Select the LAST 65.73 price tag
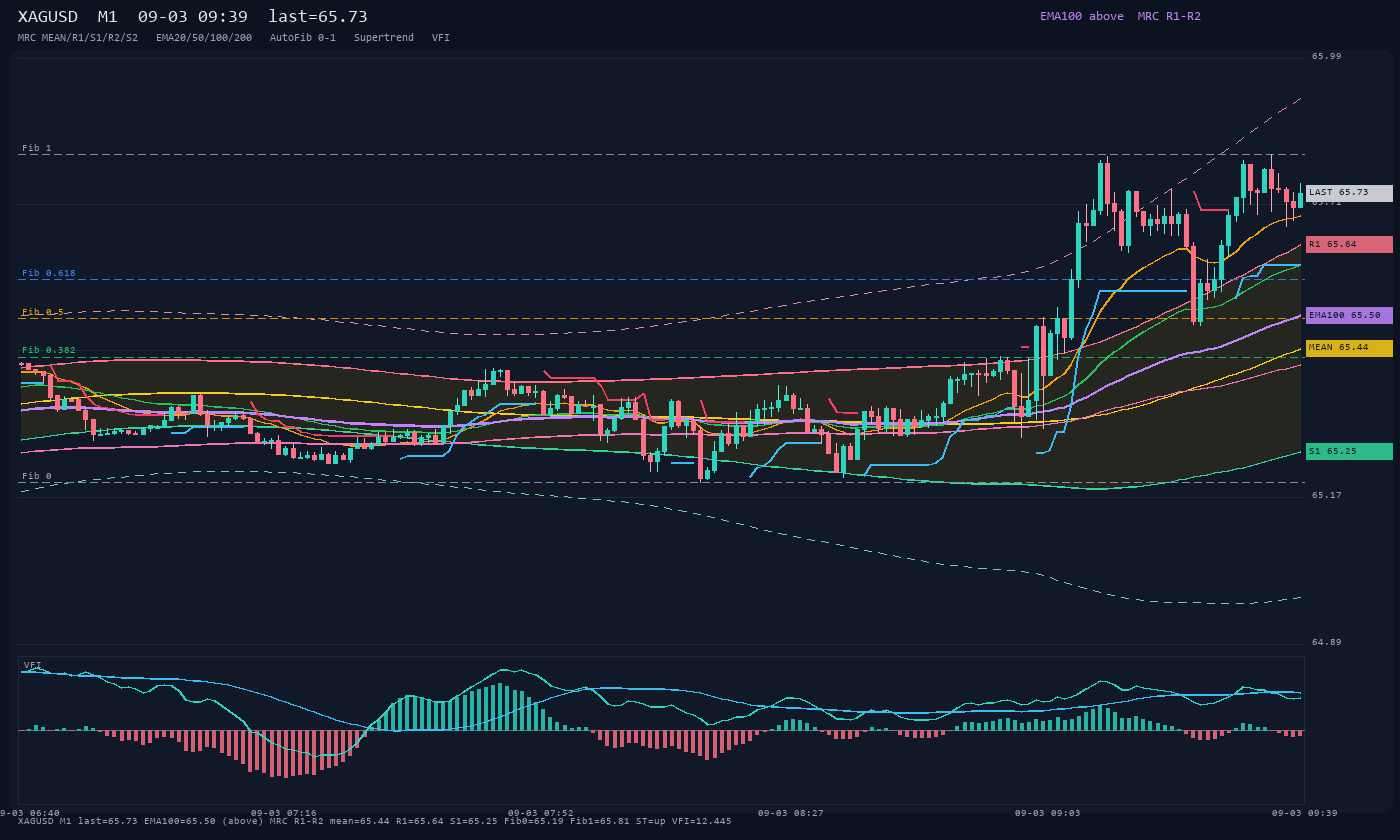 1349,193
